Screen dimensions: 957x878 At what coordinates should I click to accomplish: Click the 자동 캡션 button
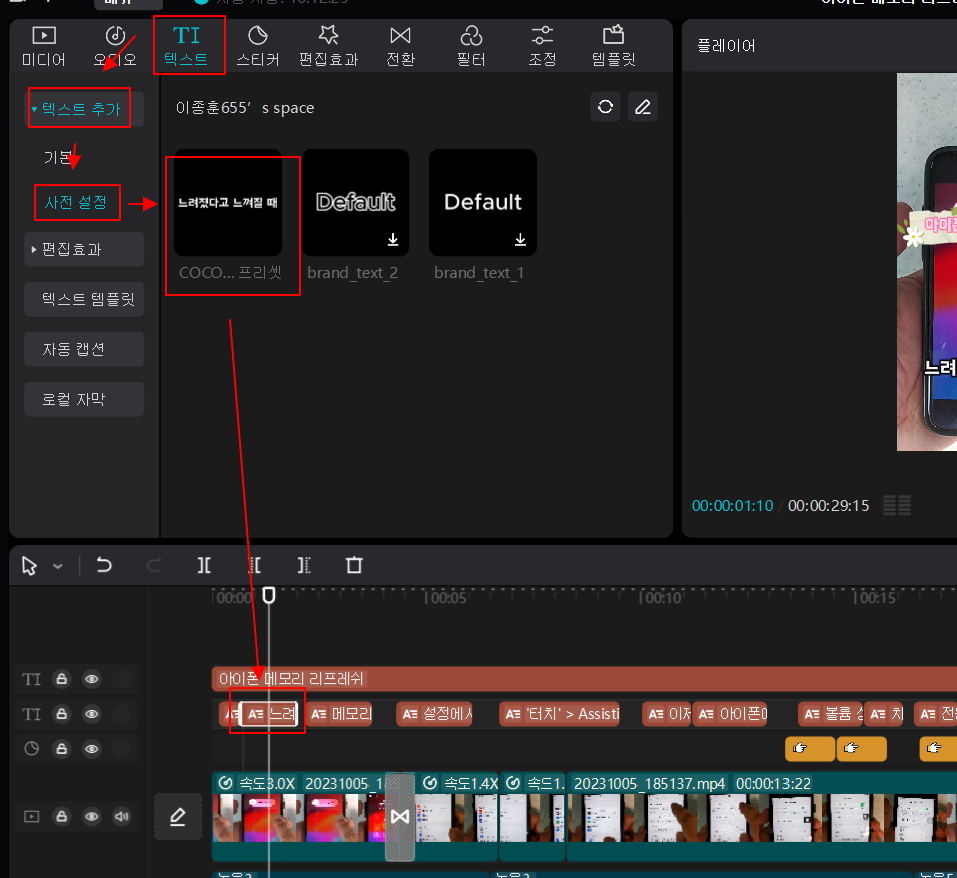pyautogui.click(x=84, y=349)
